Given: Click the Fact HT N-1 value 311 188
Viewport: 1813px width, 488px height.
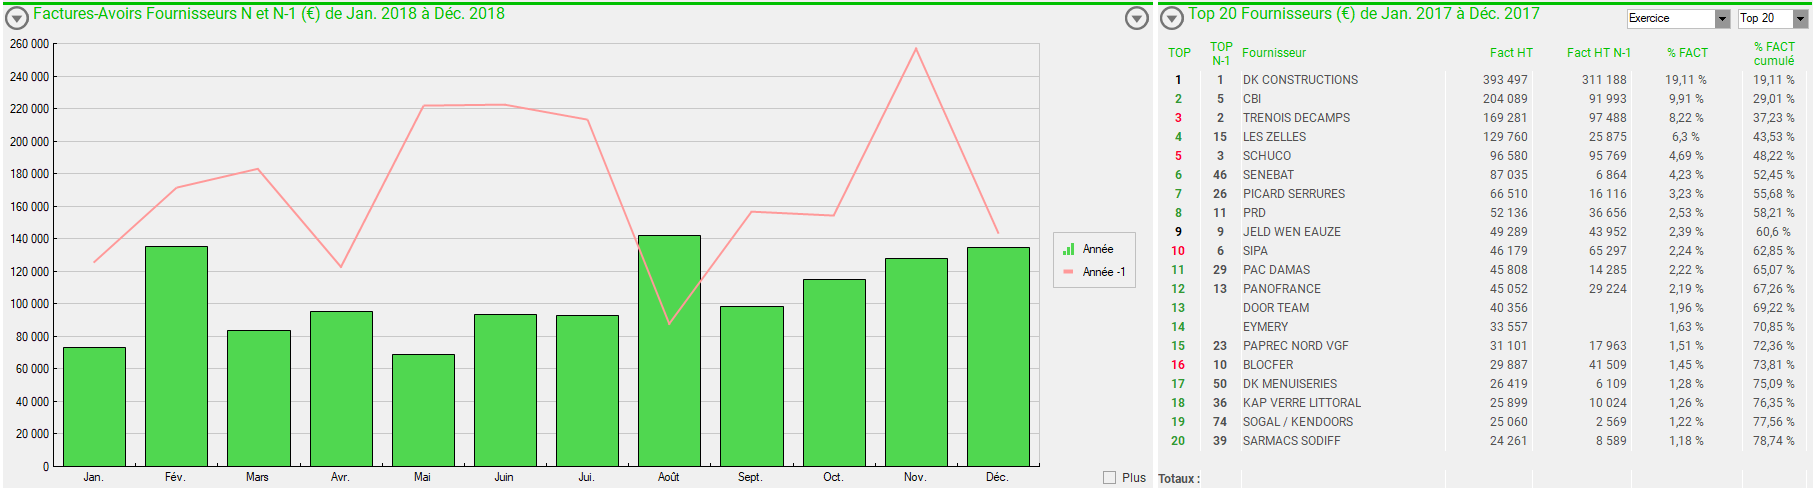Looking at the screenshot, I should pyautogui.click(x=1604, y=80).
